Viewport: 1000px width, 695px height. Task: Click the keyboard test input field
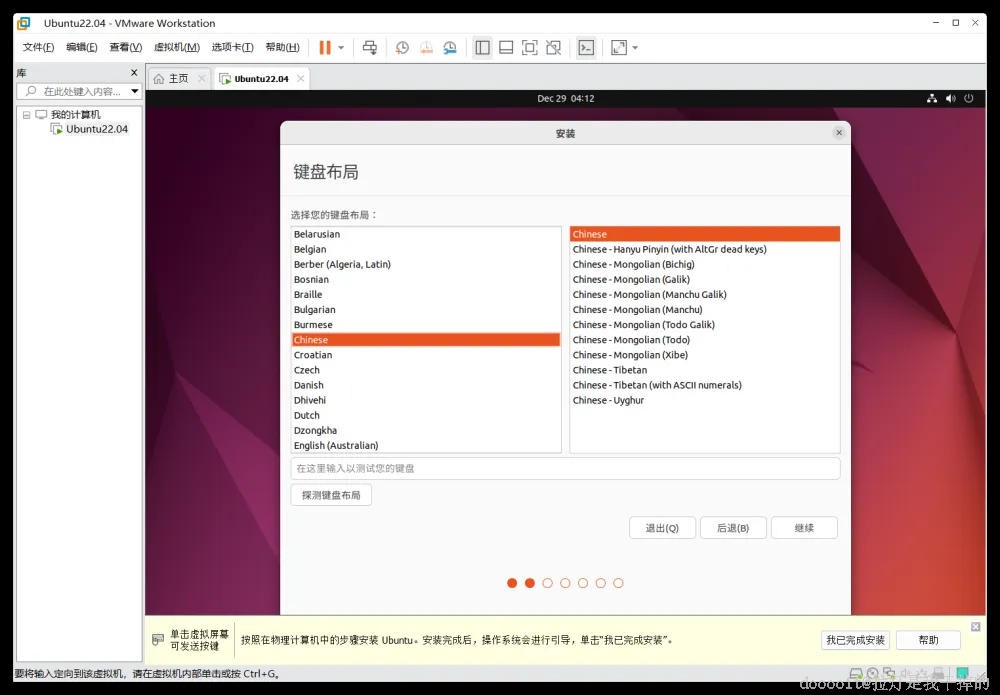(565, 469)
